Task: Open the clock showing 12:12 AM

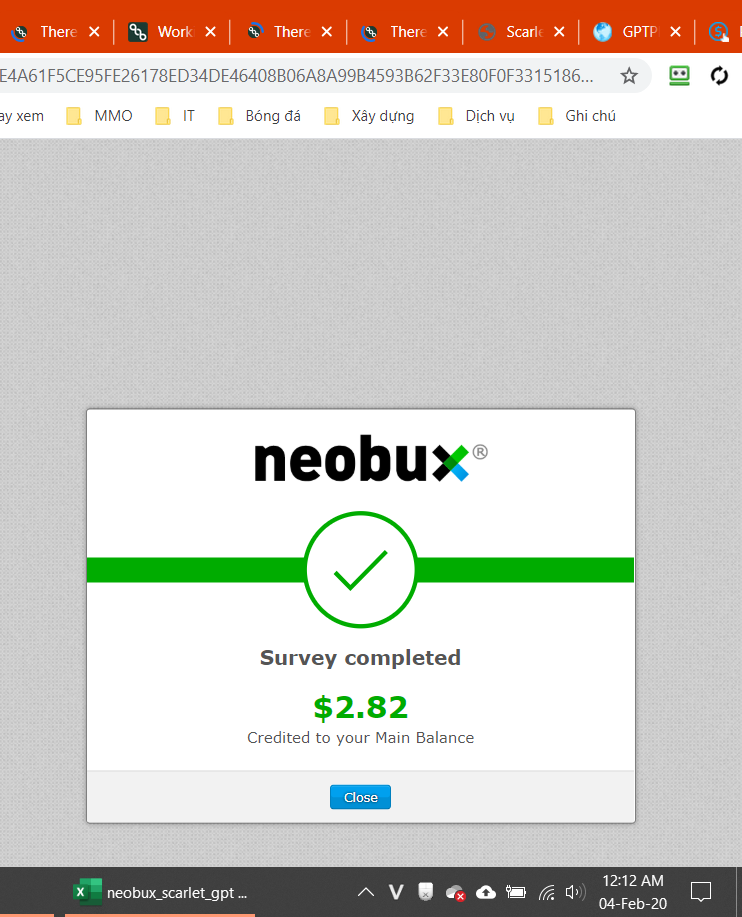Action: pos(633,892)
